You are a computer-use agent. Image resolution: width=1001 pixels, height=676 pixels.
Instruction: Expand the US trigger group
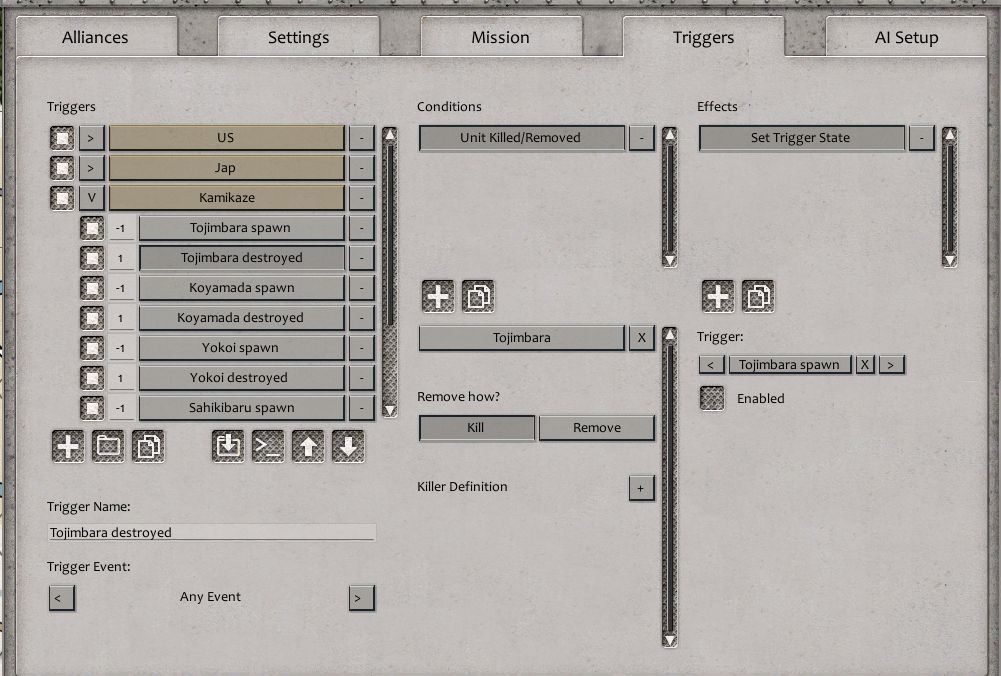92,138
